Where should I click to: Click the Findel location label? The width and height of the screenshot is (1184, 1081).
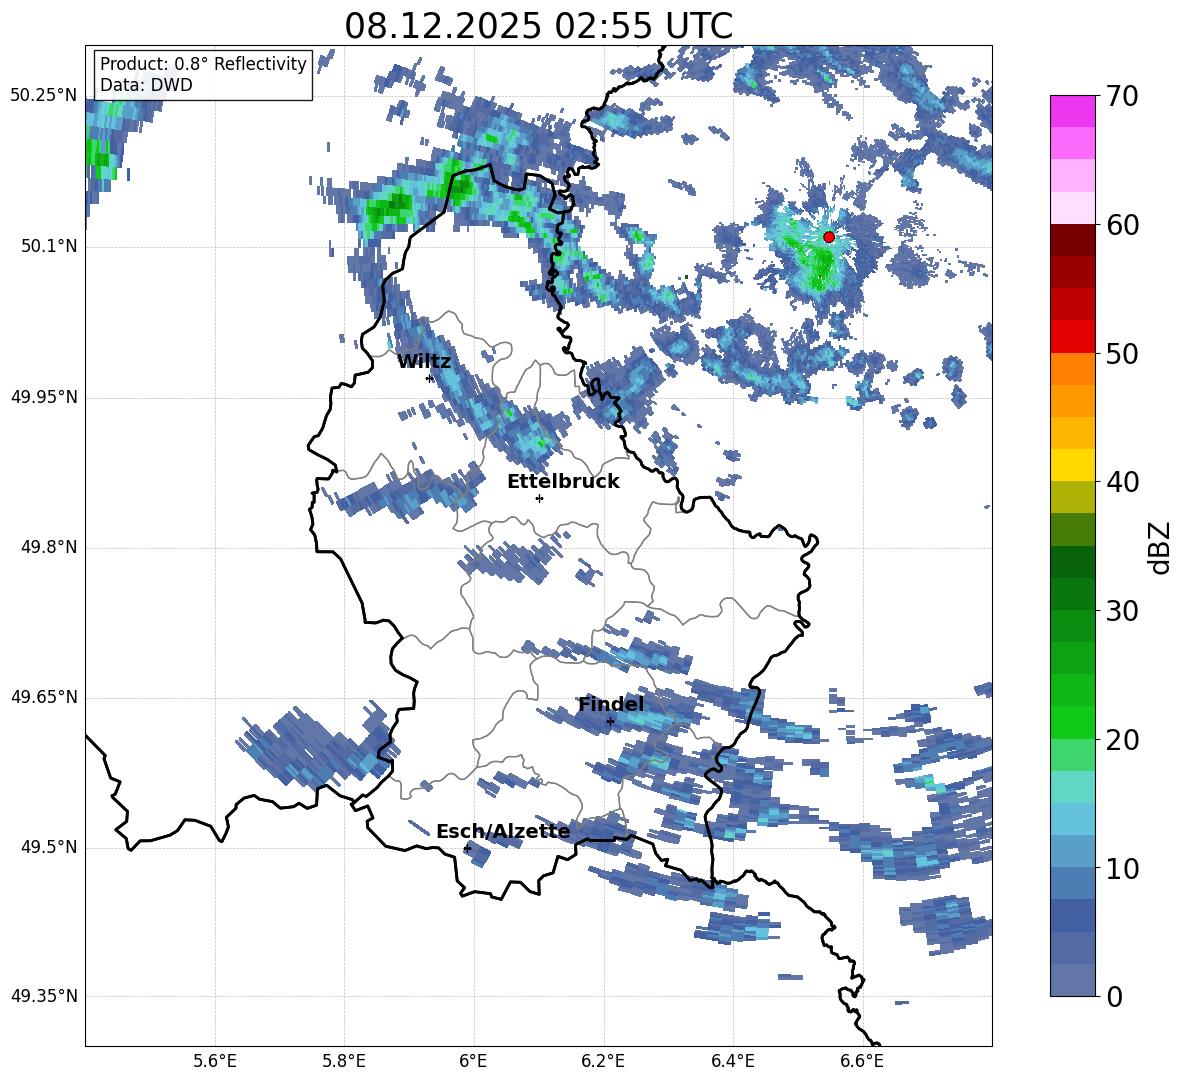pos(611,704)
